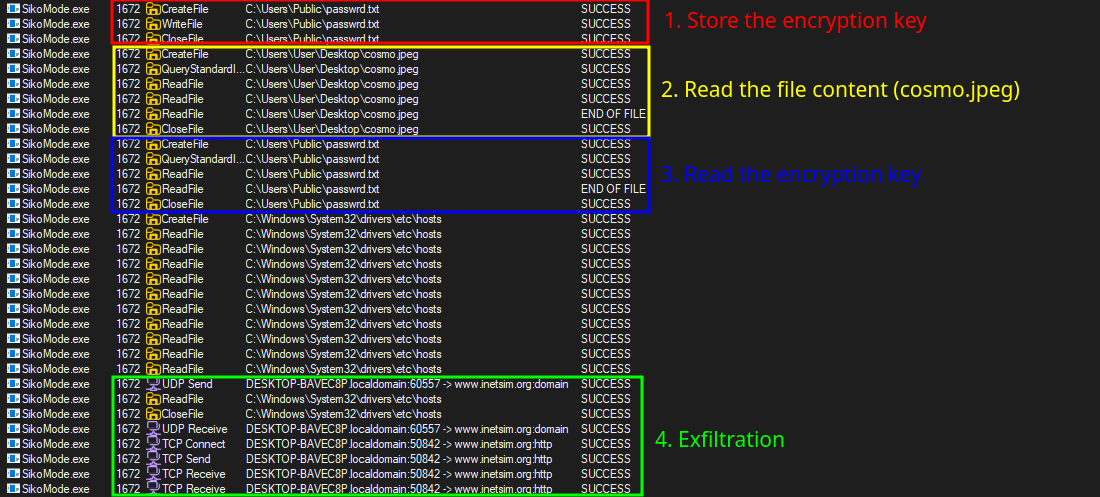The width and height of the screenshot is (1100, 497).
Task: Click the network icon beside UDP Send
Action: pyautogui.click(x=153, y=384)
